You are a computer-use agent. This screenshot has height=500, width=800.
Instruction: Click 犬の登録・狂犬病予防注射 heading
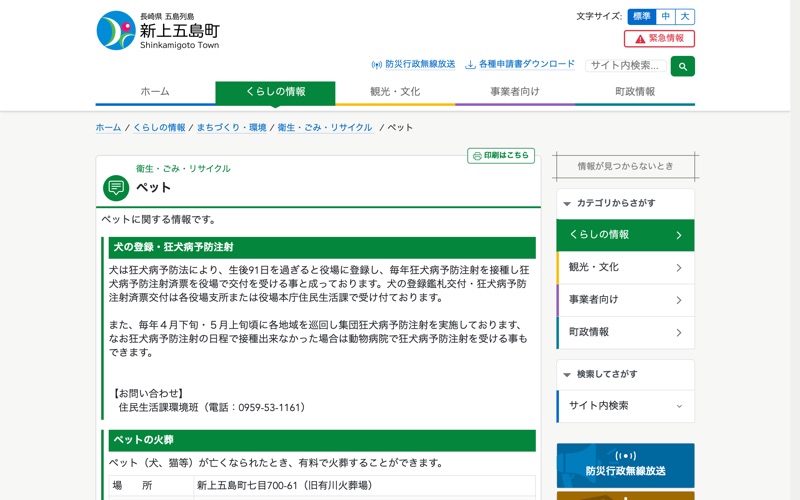[x=322, y=247]
